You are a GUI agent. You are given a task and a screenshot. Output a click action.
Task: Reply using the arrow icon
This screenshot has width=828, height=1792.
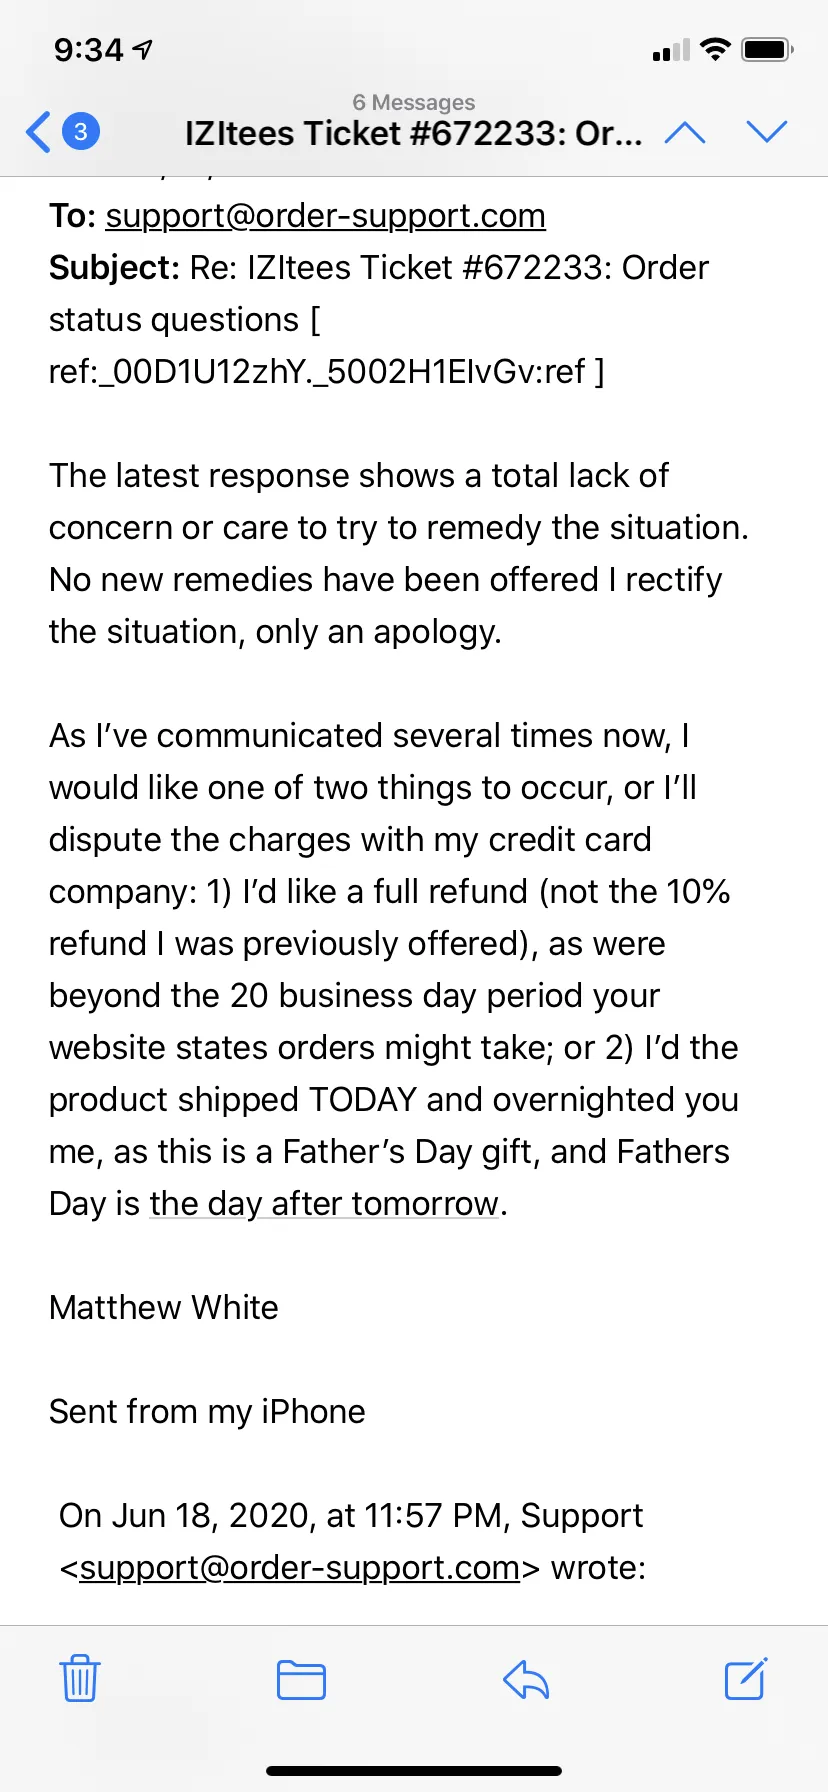526,1680
